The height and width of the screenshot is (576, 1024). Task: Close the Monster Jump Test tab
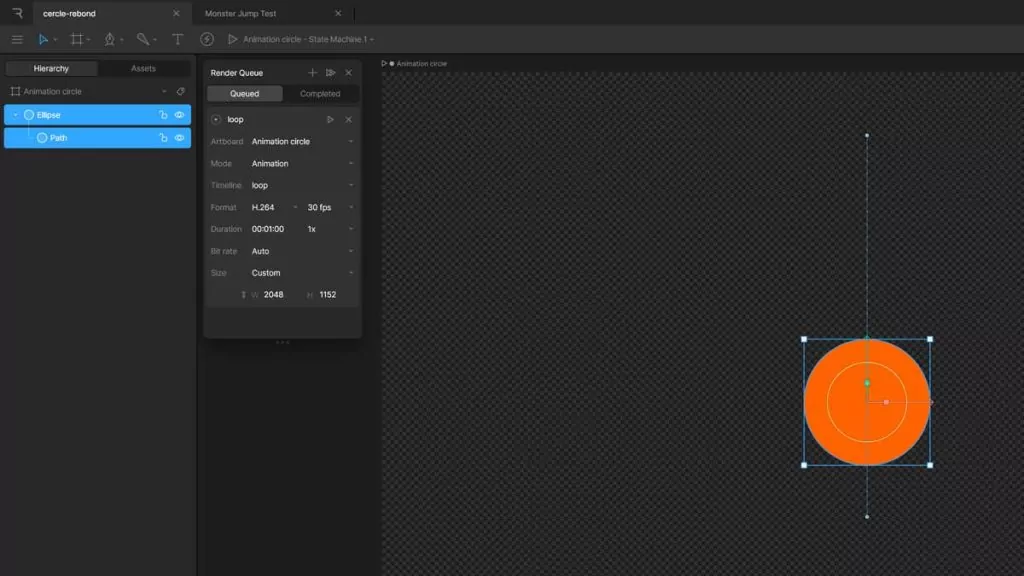tap(338, 13)
